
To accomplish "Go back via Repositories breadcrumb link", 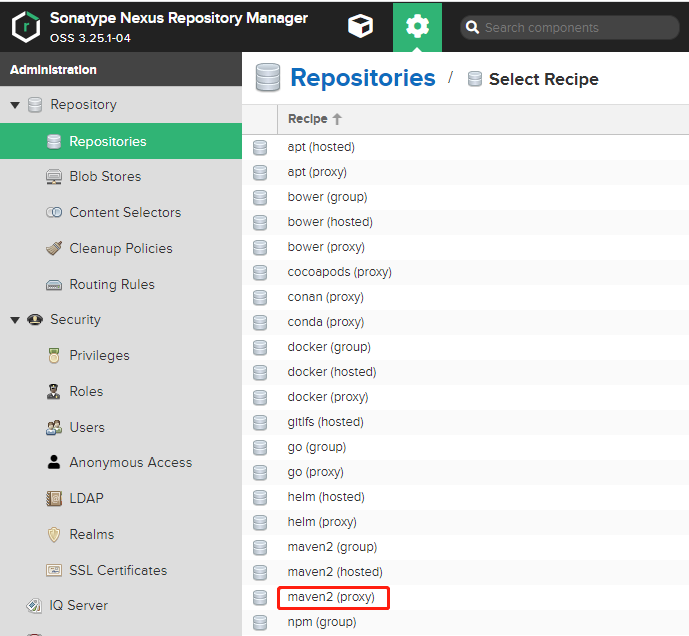I will 362,78.
